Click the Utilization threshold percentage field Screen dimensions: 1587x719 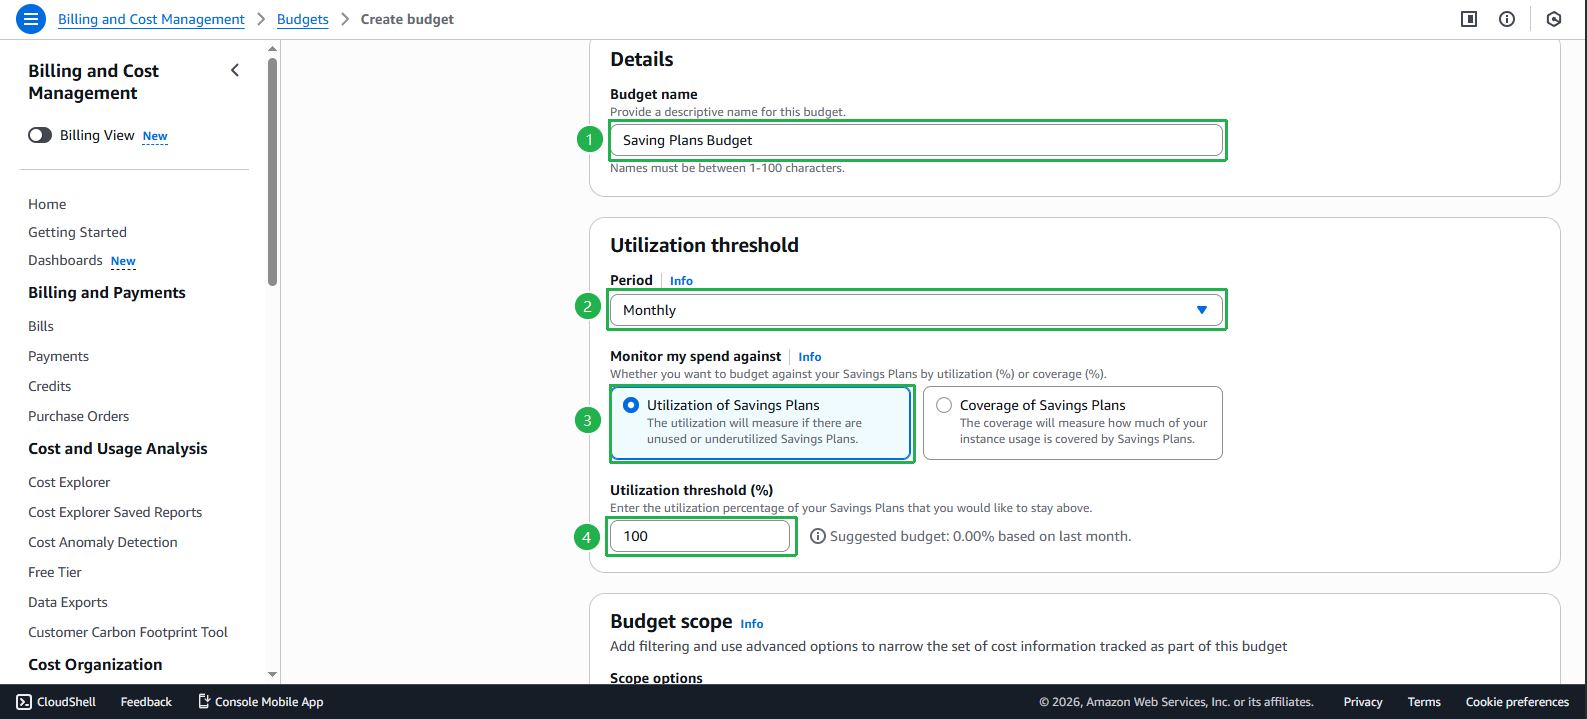tap(700, 536)
